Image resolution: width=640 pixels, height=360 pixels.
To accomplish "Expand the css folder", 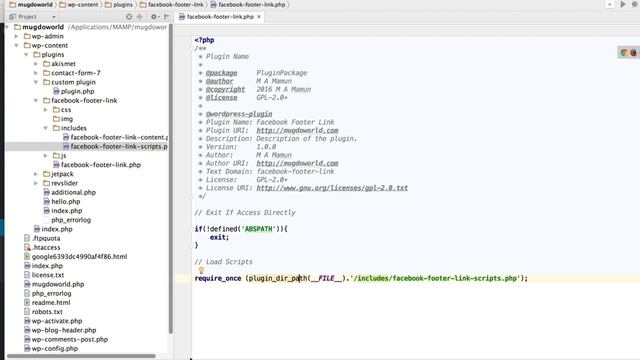I will pyautogui.click(x=46, y=110).
